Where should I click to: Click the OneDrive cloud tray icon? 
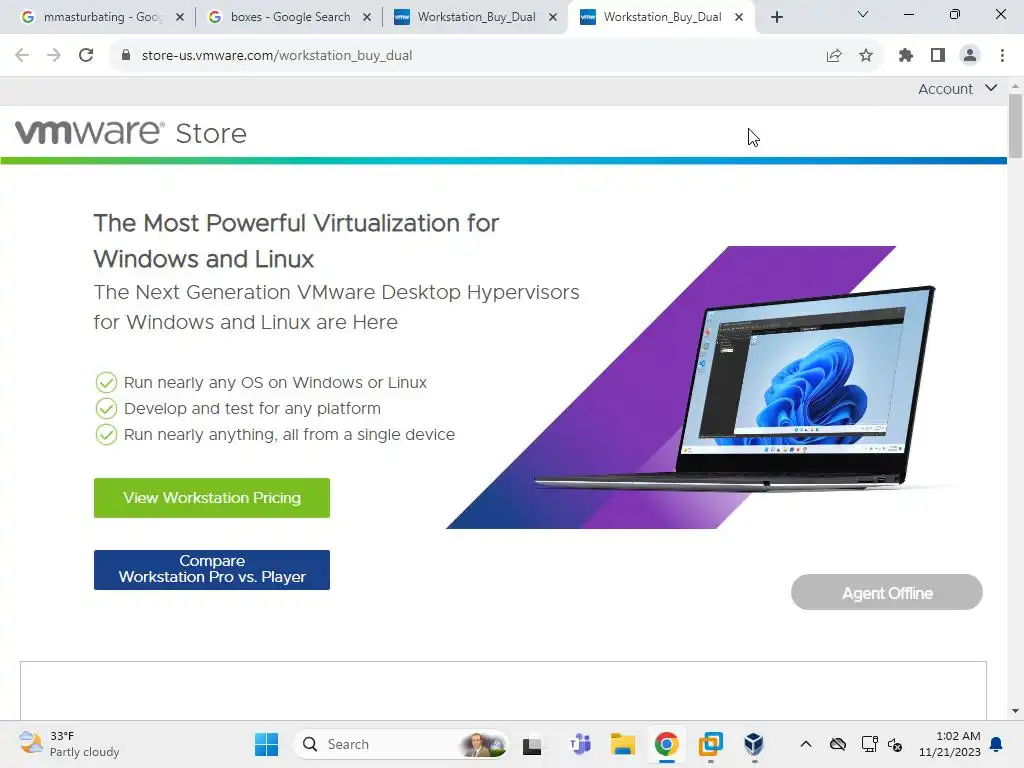837,744
